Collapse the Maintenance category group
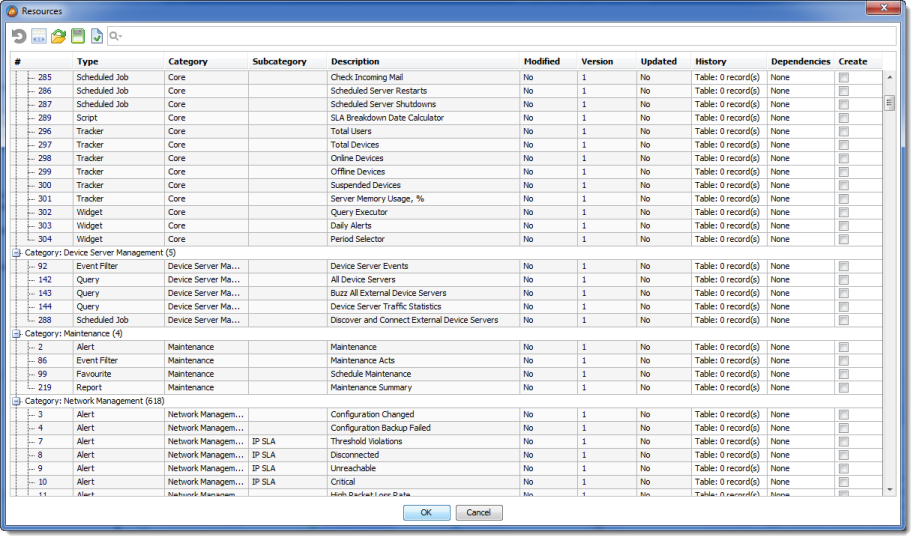Screen dimensions: 916x541 point(16,334)
